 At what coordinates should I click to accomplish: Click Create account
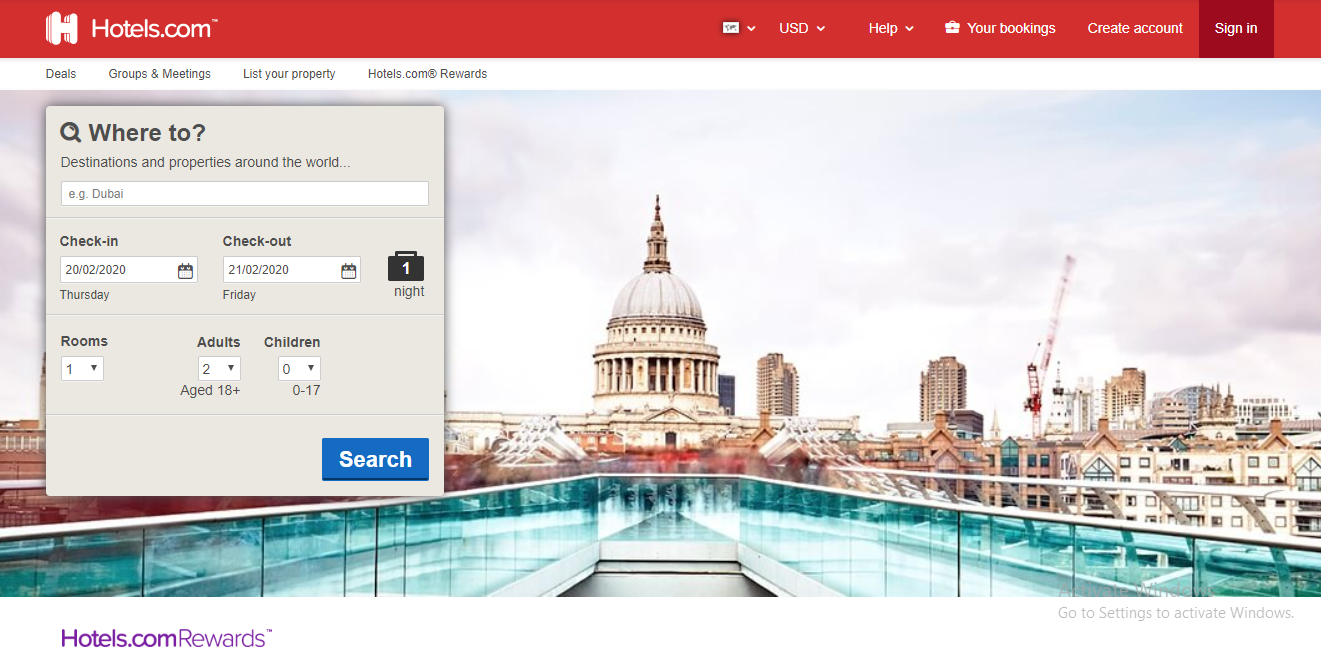tap(1135, 28)
